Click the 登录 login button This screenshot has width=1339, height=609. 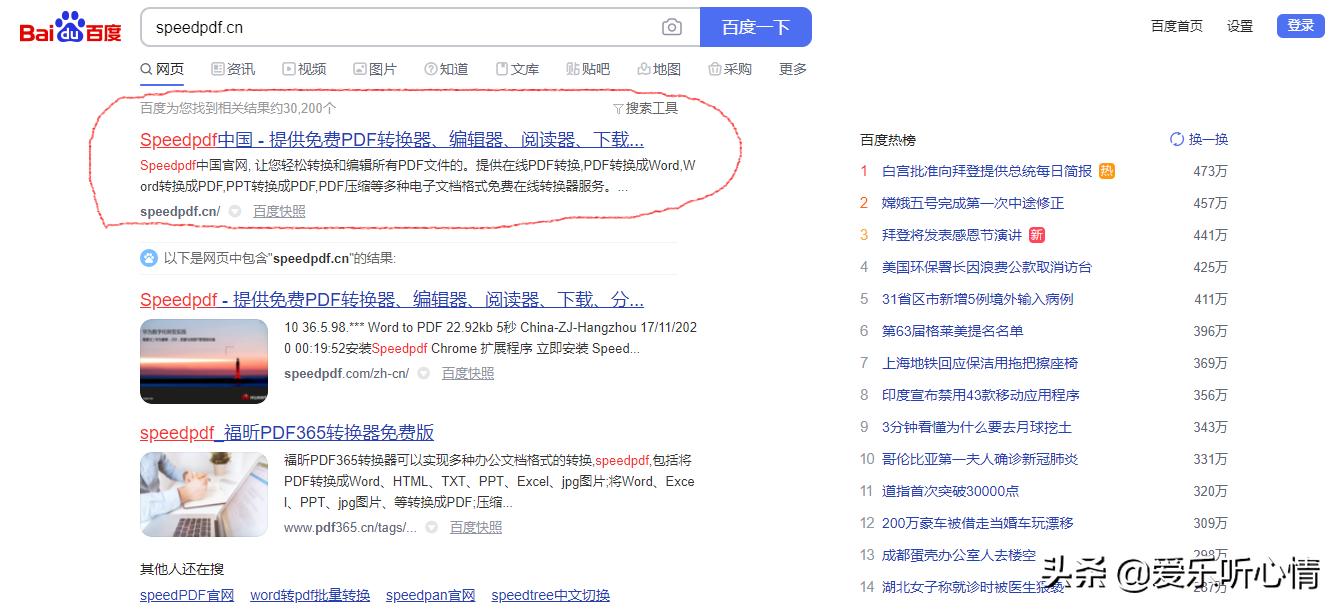pos(1300,25)
